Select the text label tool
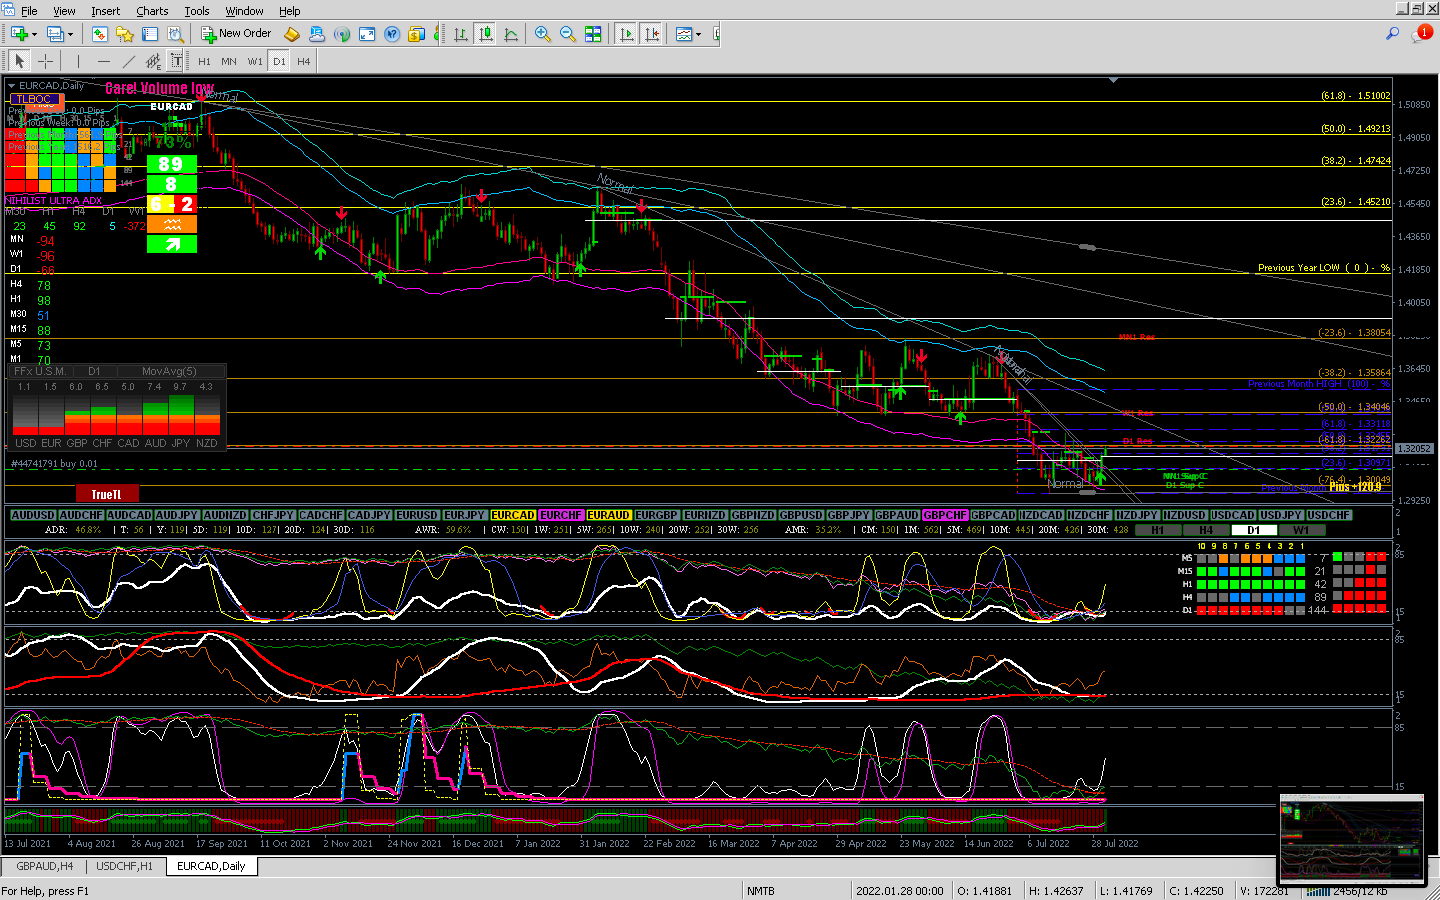The image size is (1440, 900). 177,61
